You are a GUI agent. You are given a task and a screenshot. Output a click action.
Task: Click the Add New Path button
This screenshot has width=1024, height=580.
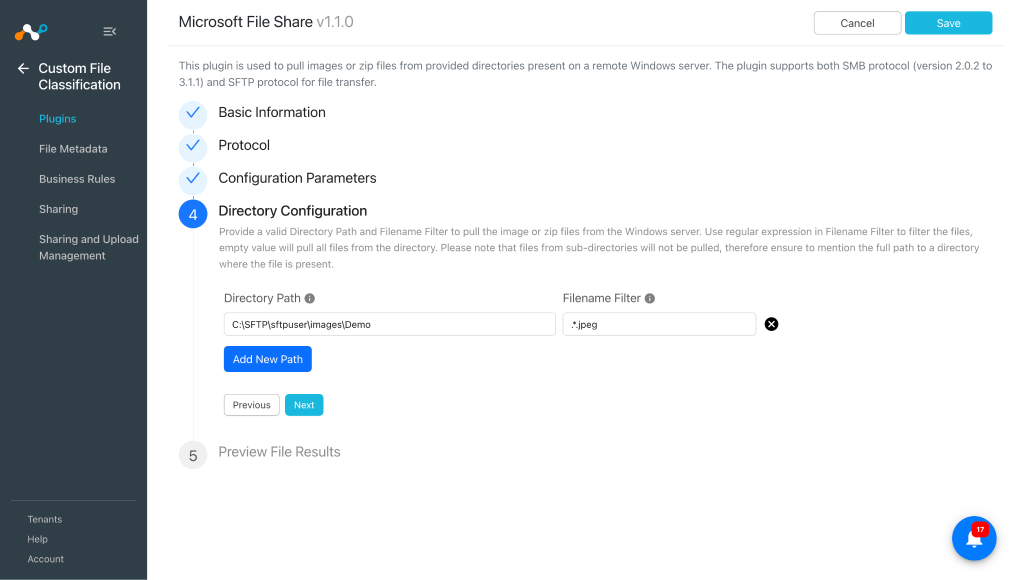(x=268, y=359)
